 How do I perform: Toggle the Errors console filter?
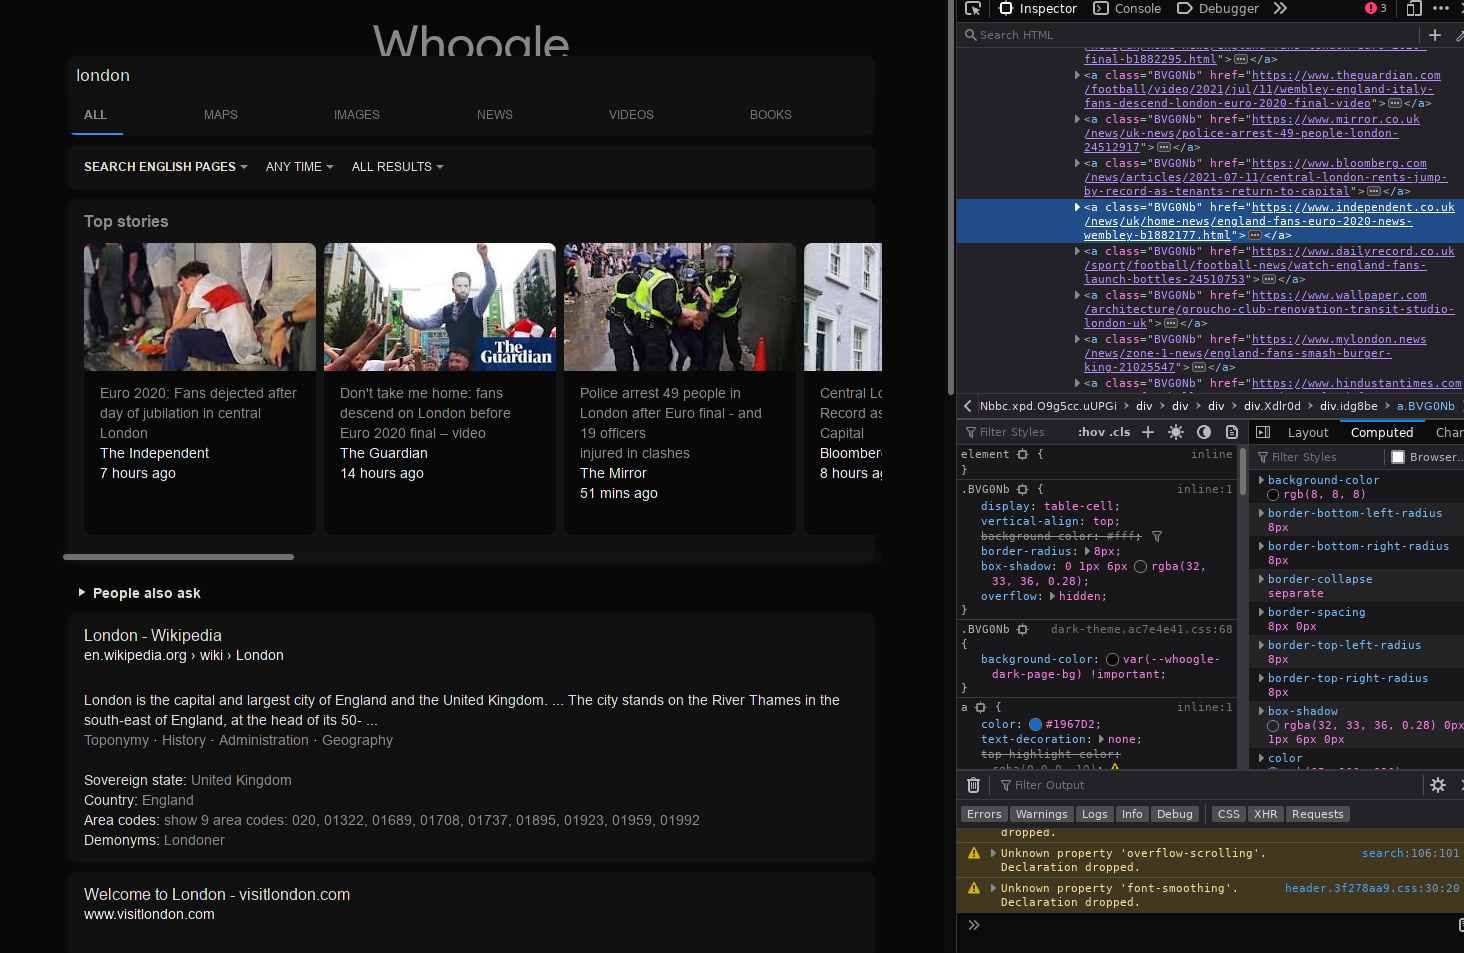click(984, 814)
